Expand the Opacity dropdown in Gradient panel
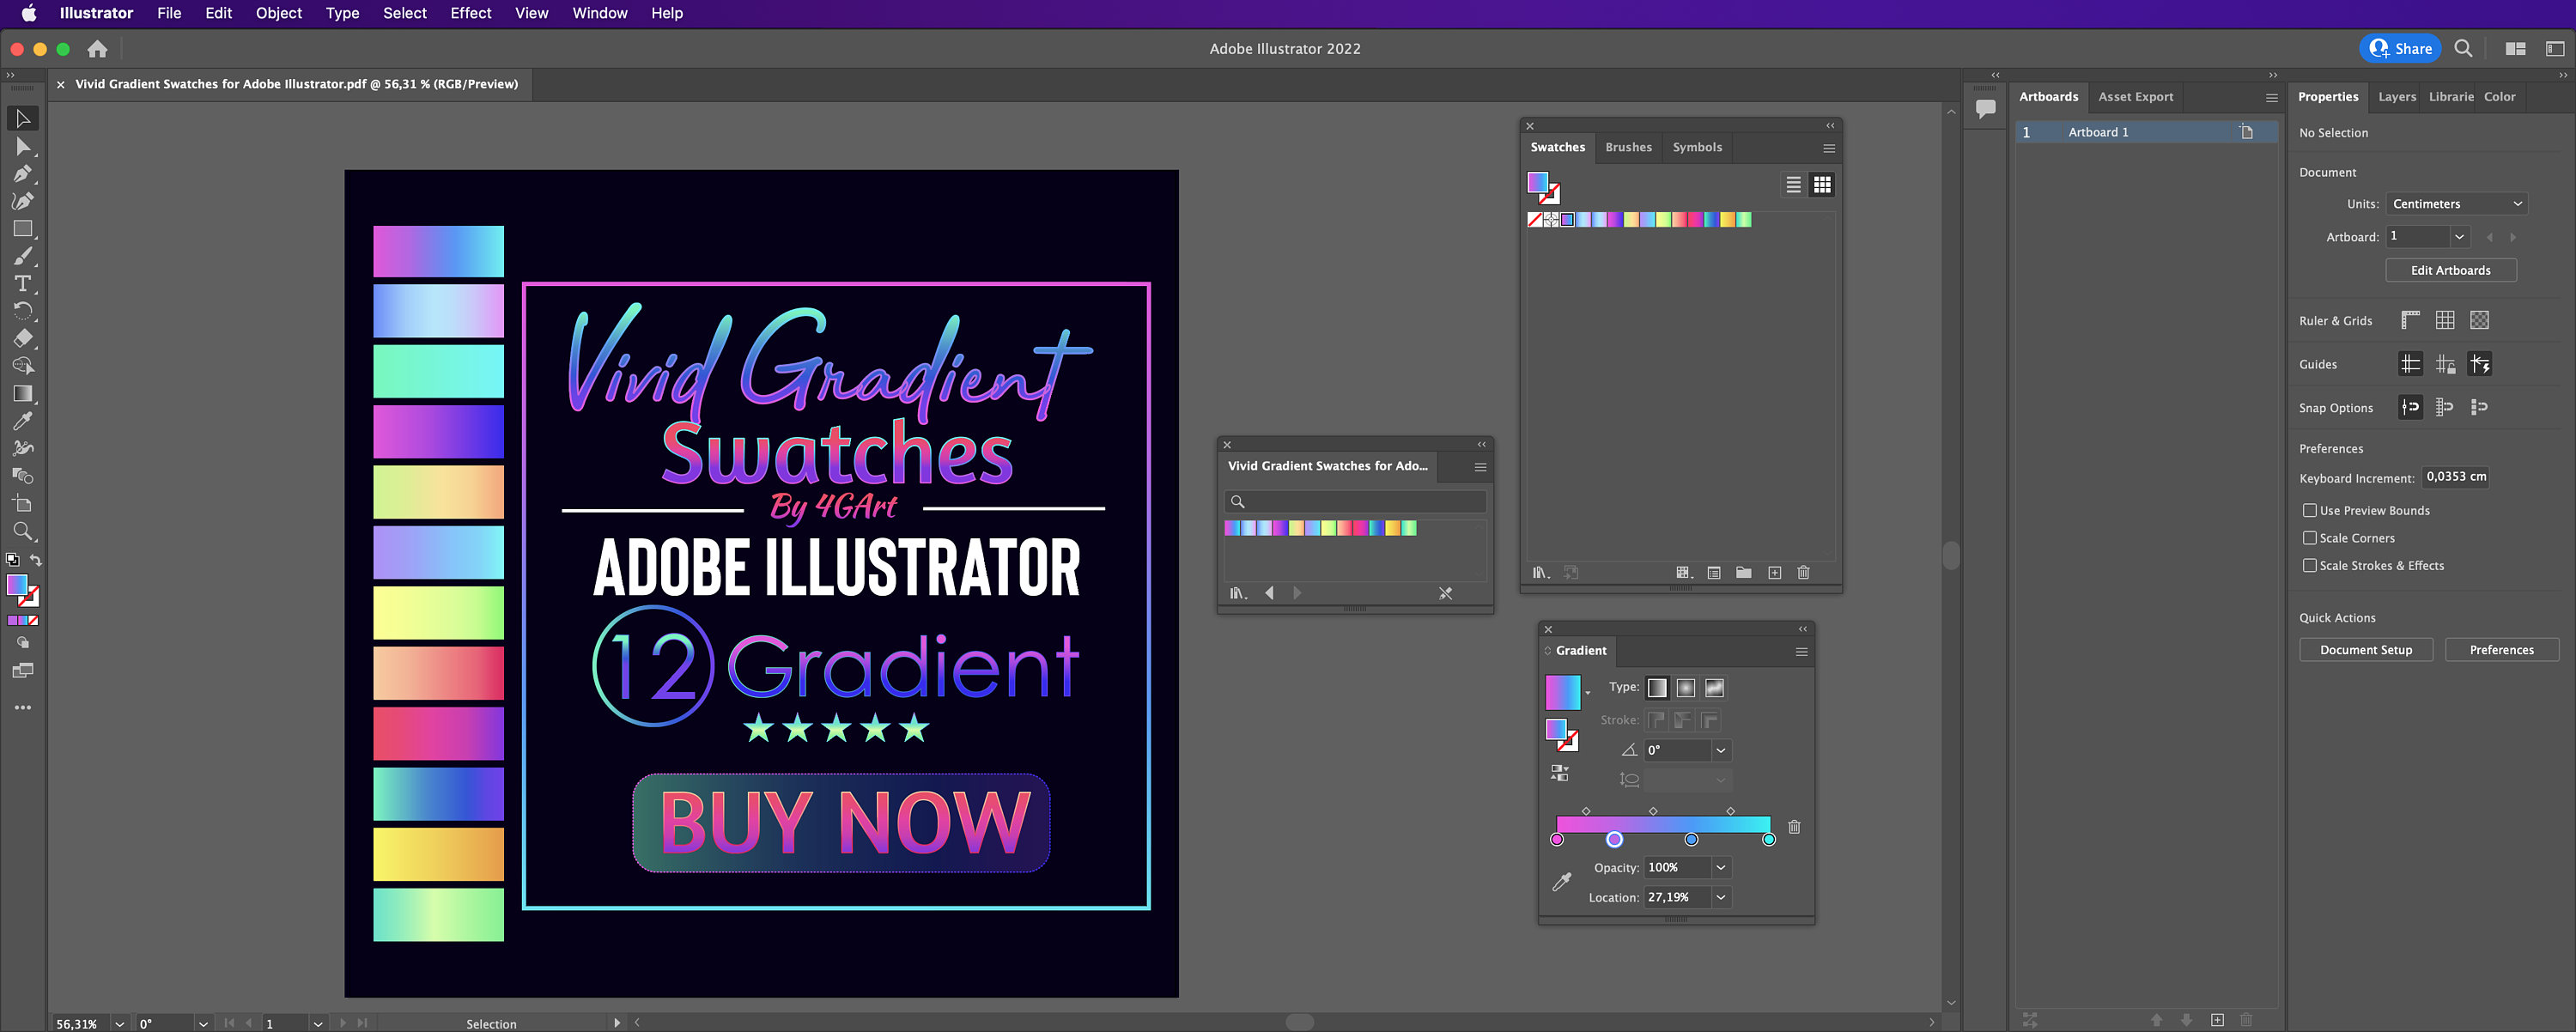The height and width of the screenshot is (1032, 2576). 1720,867
